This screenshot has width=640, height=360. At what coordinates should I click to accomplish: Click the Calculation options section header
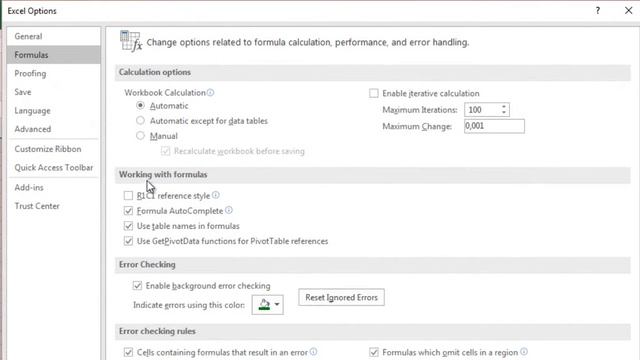[155, 72]
